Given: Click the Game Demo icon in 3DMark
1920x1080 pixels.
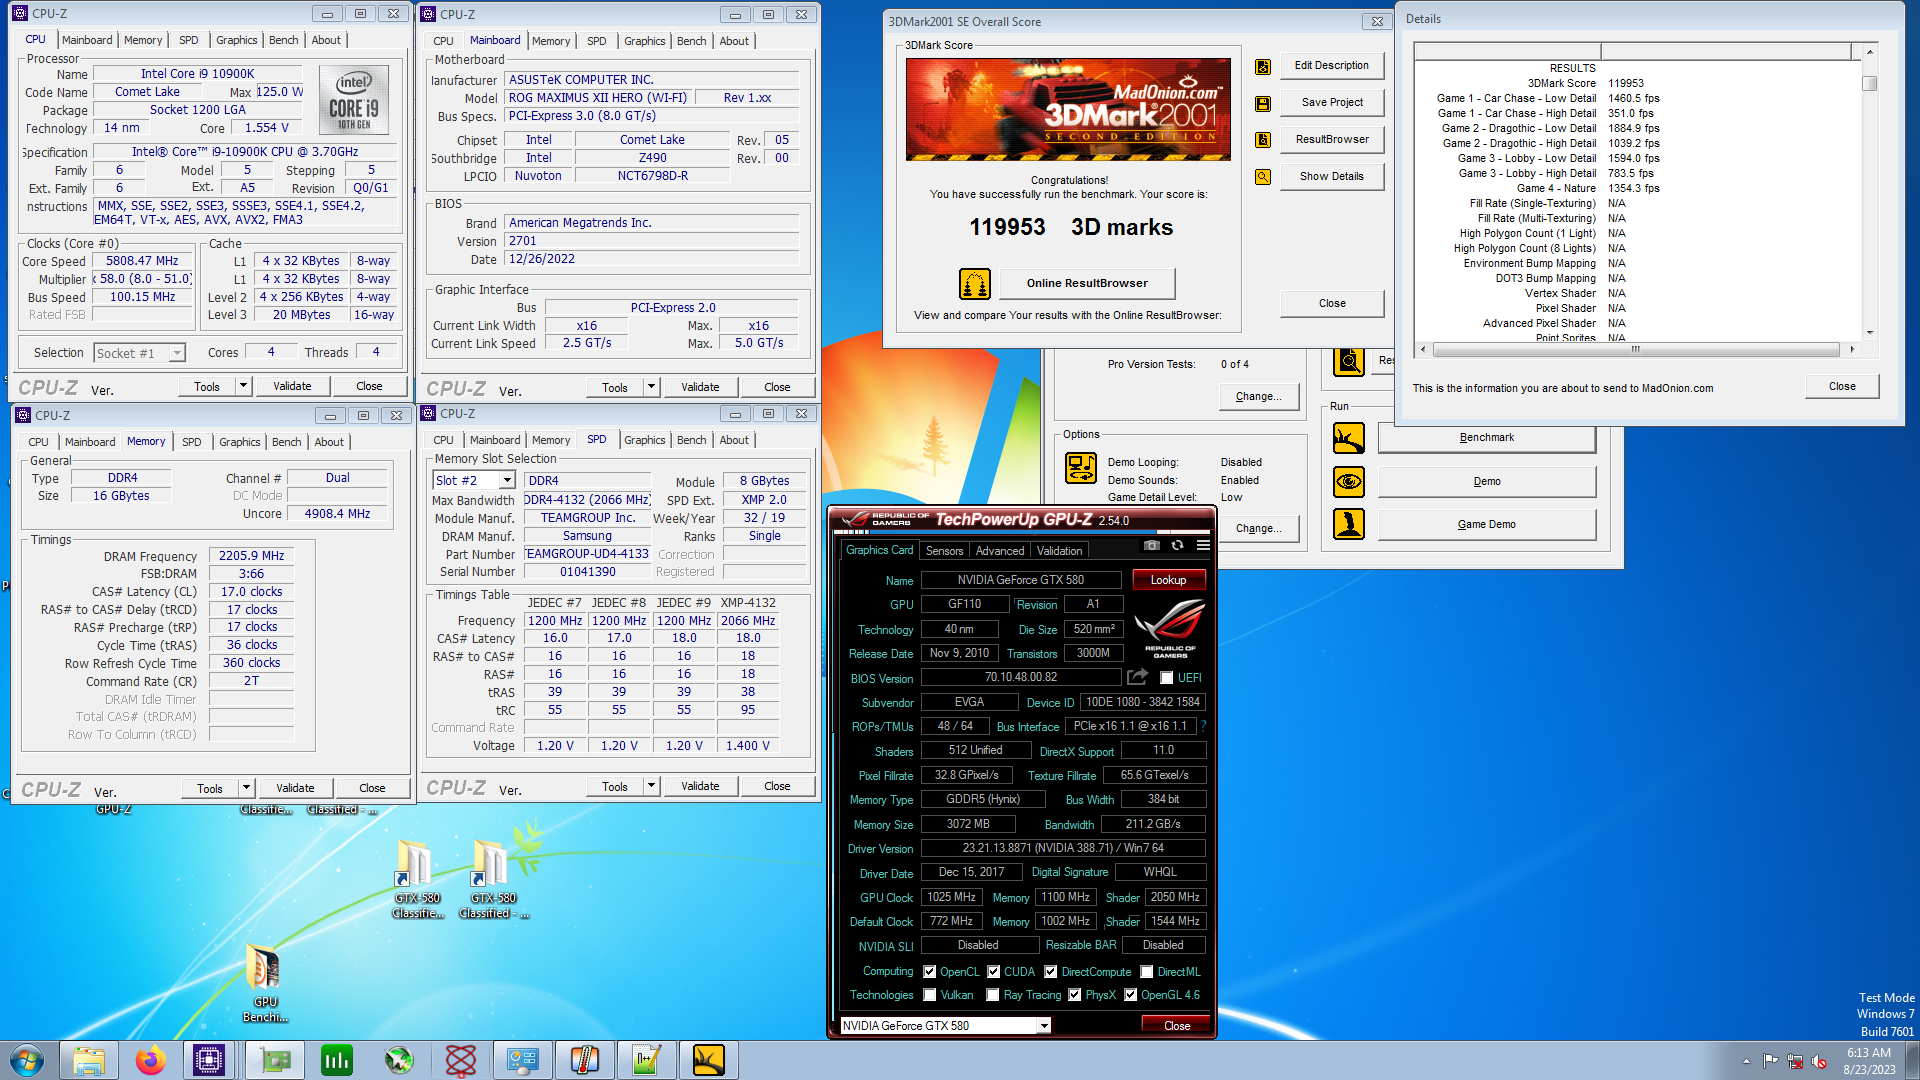Looking at the screenshot, I should 1349,524.
